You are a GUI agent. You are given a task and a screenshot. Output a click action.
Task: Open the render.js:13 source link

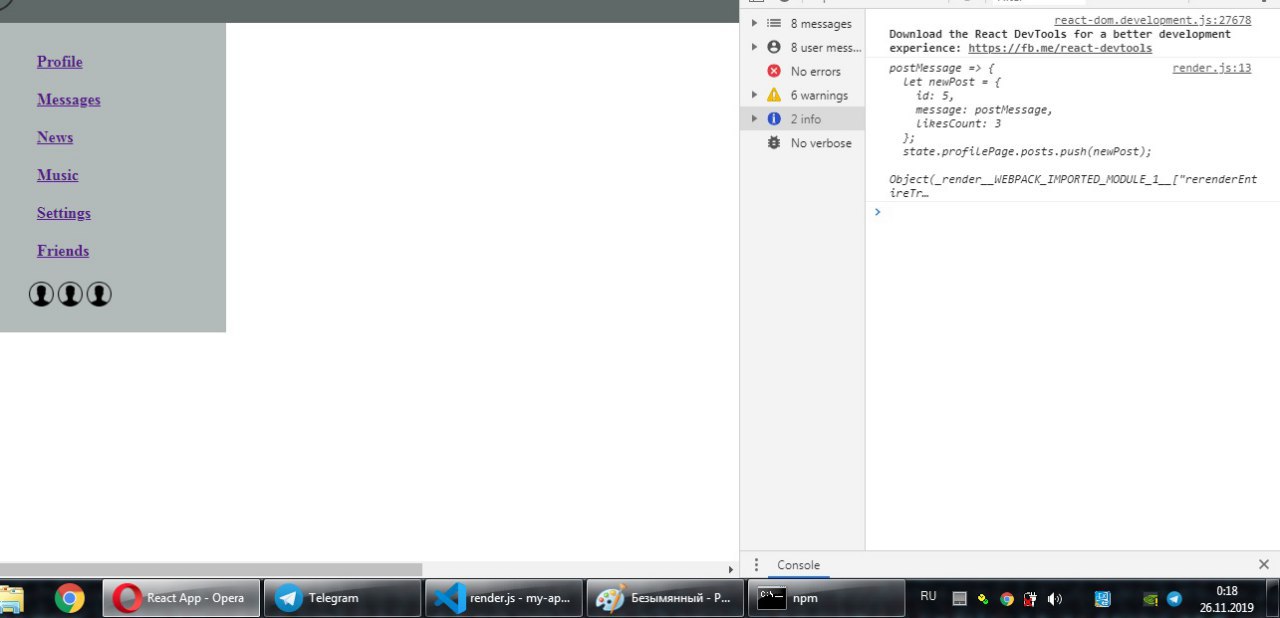1211,68
